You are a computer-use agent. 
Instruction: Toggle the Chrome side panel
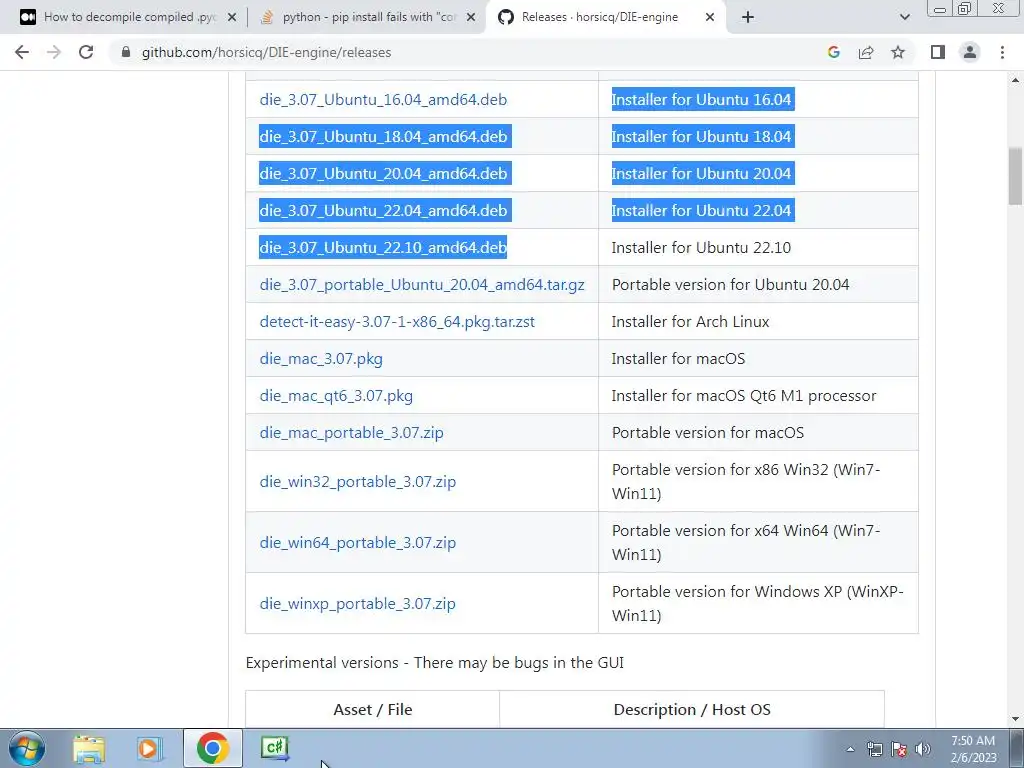coord(938,52)
